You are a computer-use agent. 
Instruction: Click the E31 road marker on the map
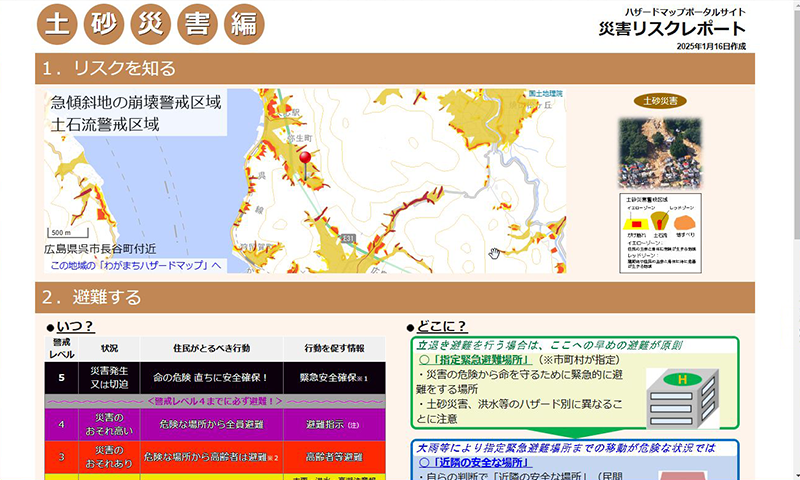click(347, 239)
